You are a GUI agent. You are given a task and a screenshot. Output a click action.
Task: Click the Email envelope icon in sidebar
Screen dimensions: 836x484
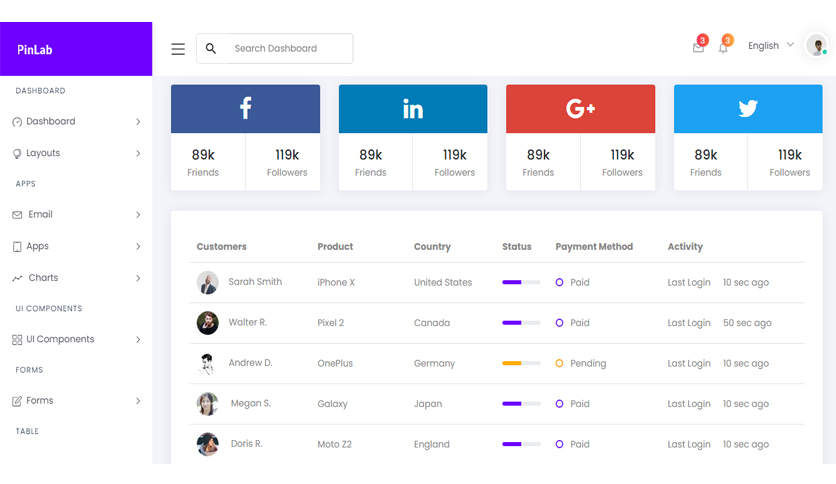coord(17,215)
